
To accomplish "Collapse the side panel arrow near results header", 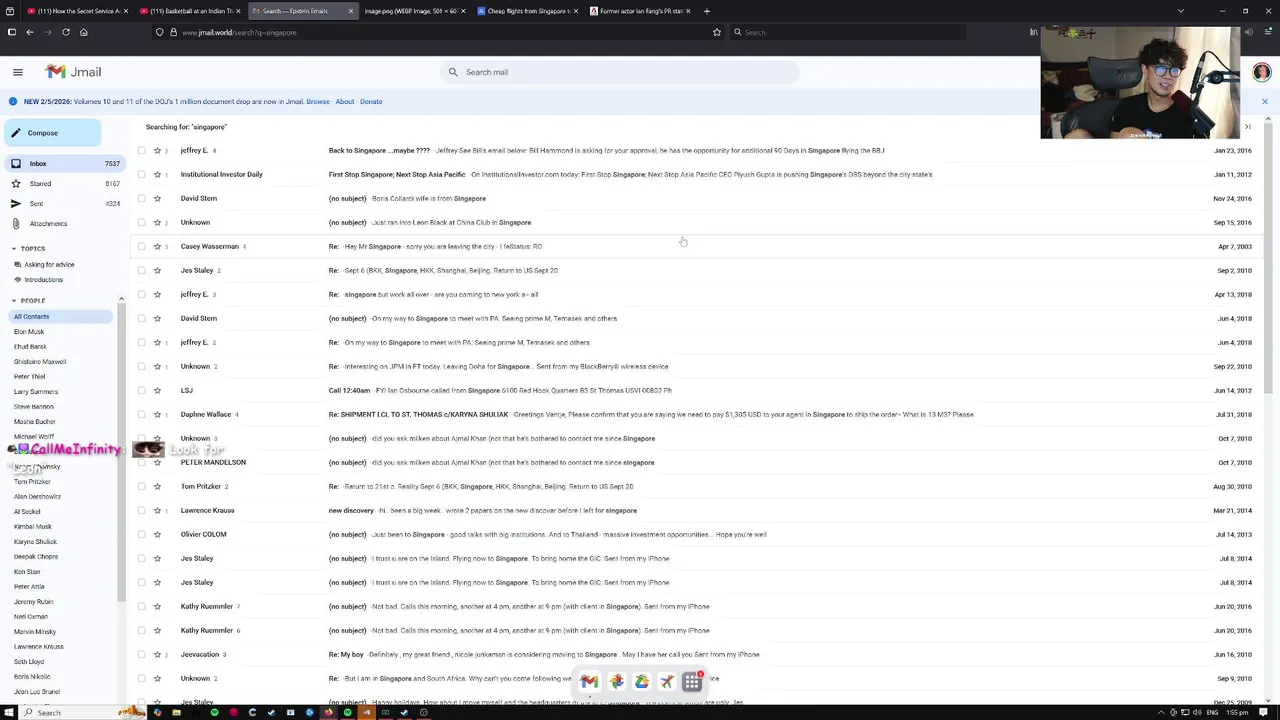I will 1247,127.
